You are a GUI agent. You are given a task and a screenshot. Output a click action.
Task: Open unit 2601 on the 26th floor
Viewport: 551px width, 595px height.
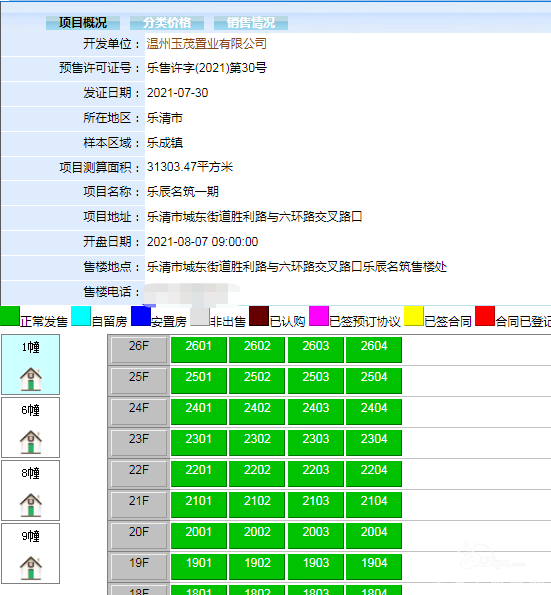click(199, 349)
